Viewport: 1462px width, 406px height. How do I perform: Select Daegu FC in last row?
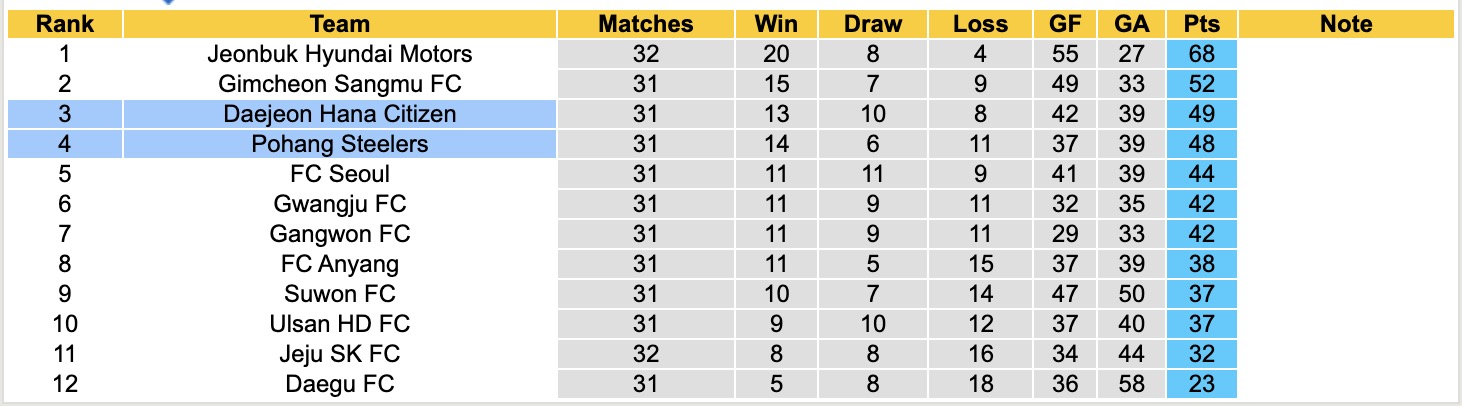[340, 384]
